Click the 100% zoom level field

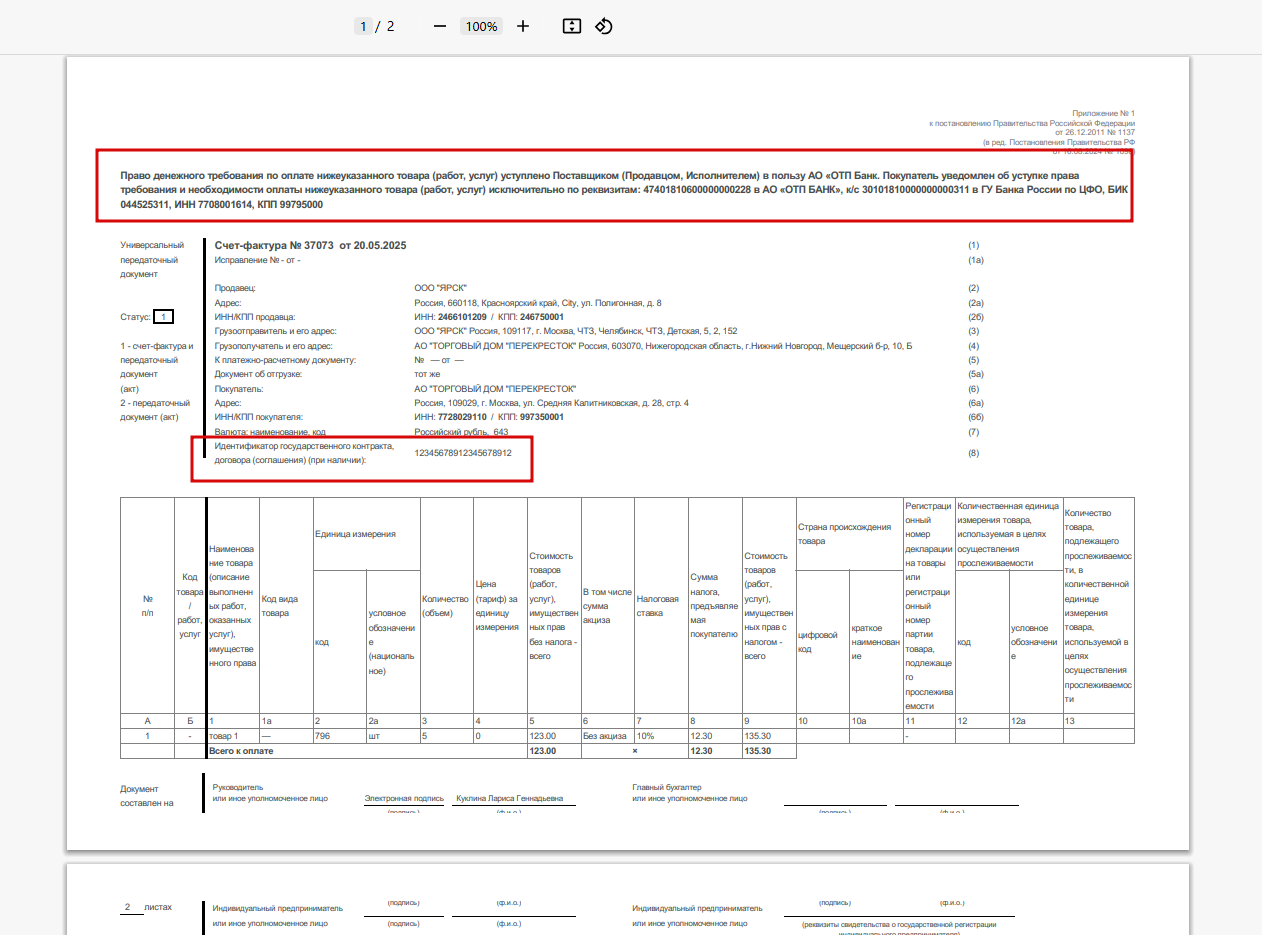(481, 26)
